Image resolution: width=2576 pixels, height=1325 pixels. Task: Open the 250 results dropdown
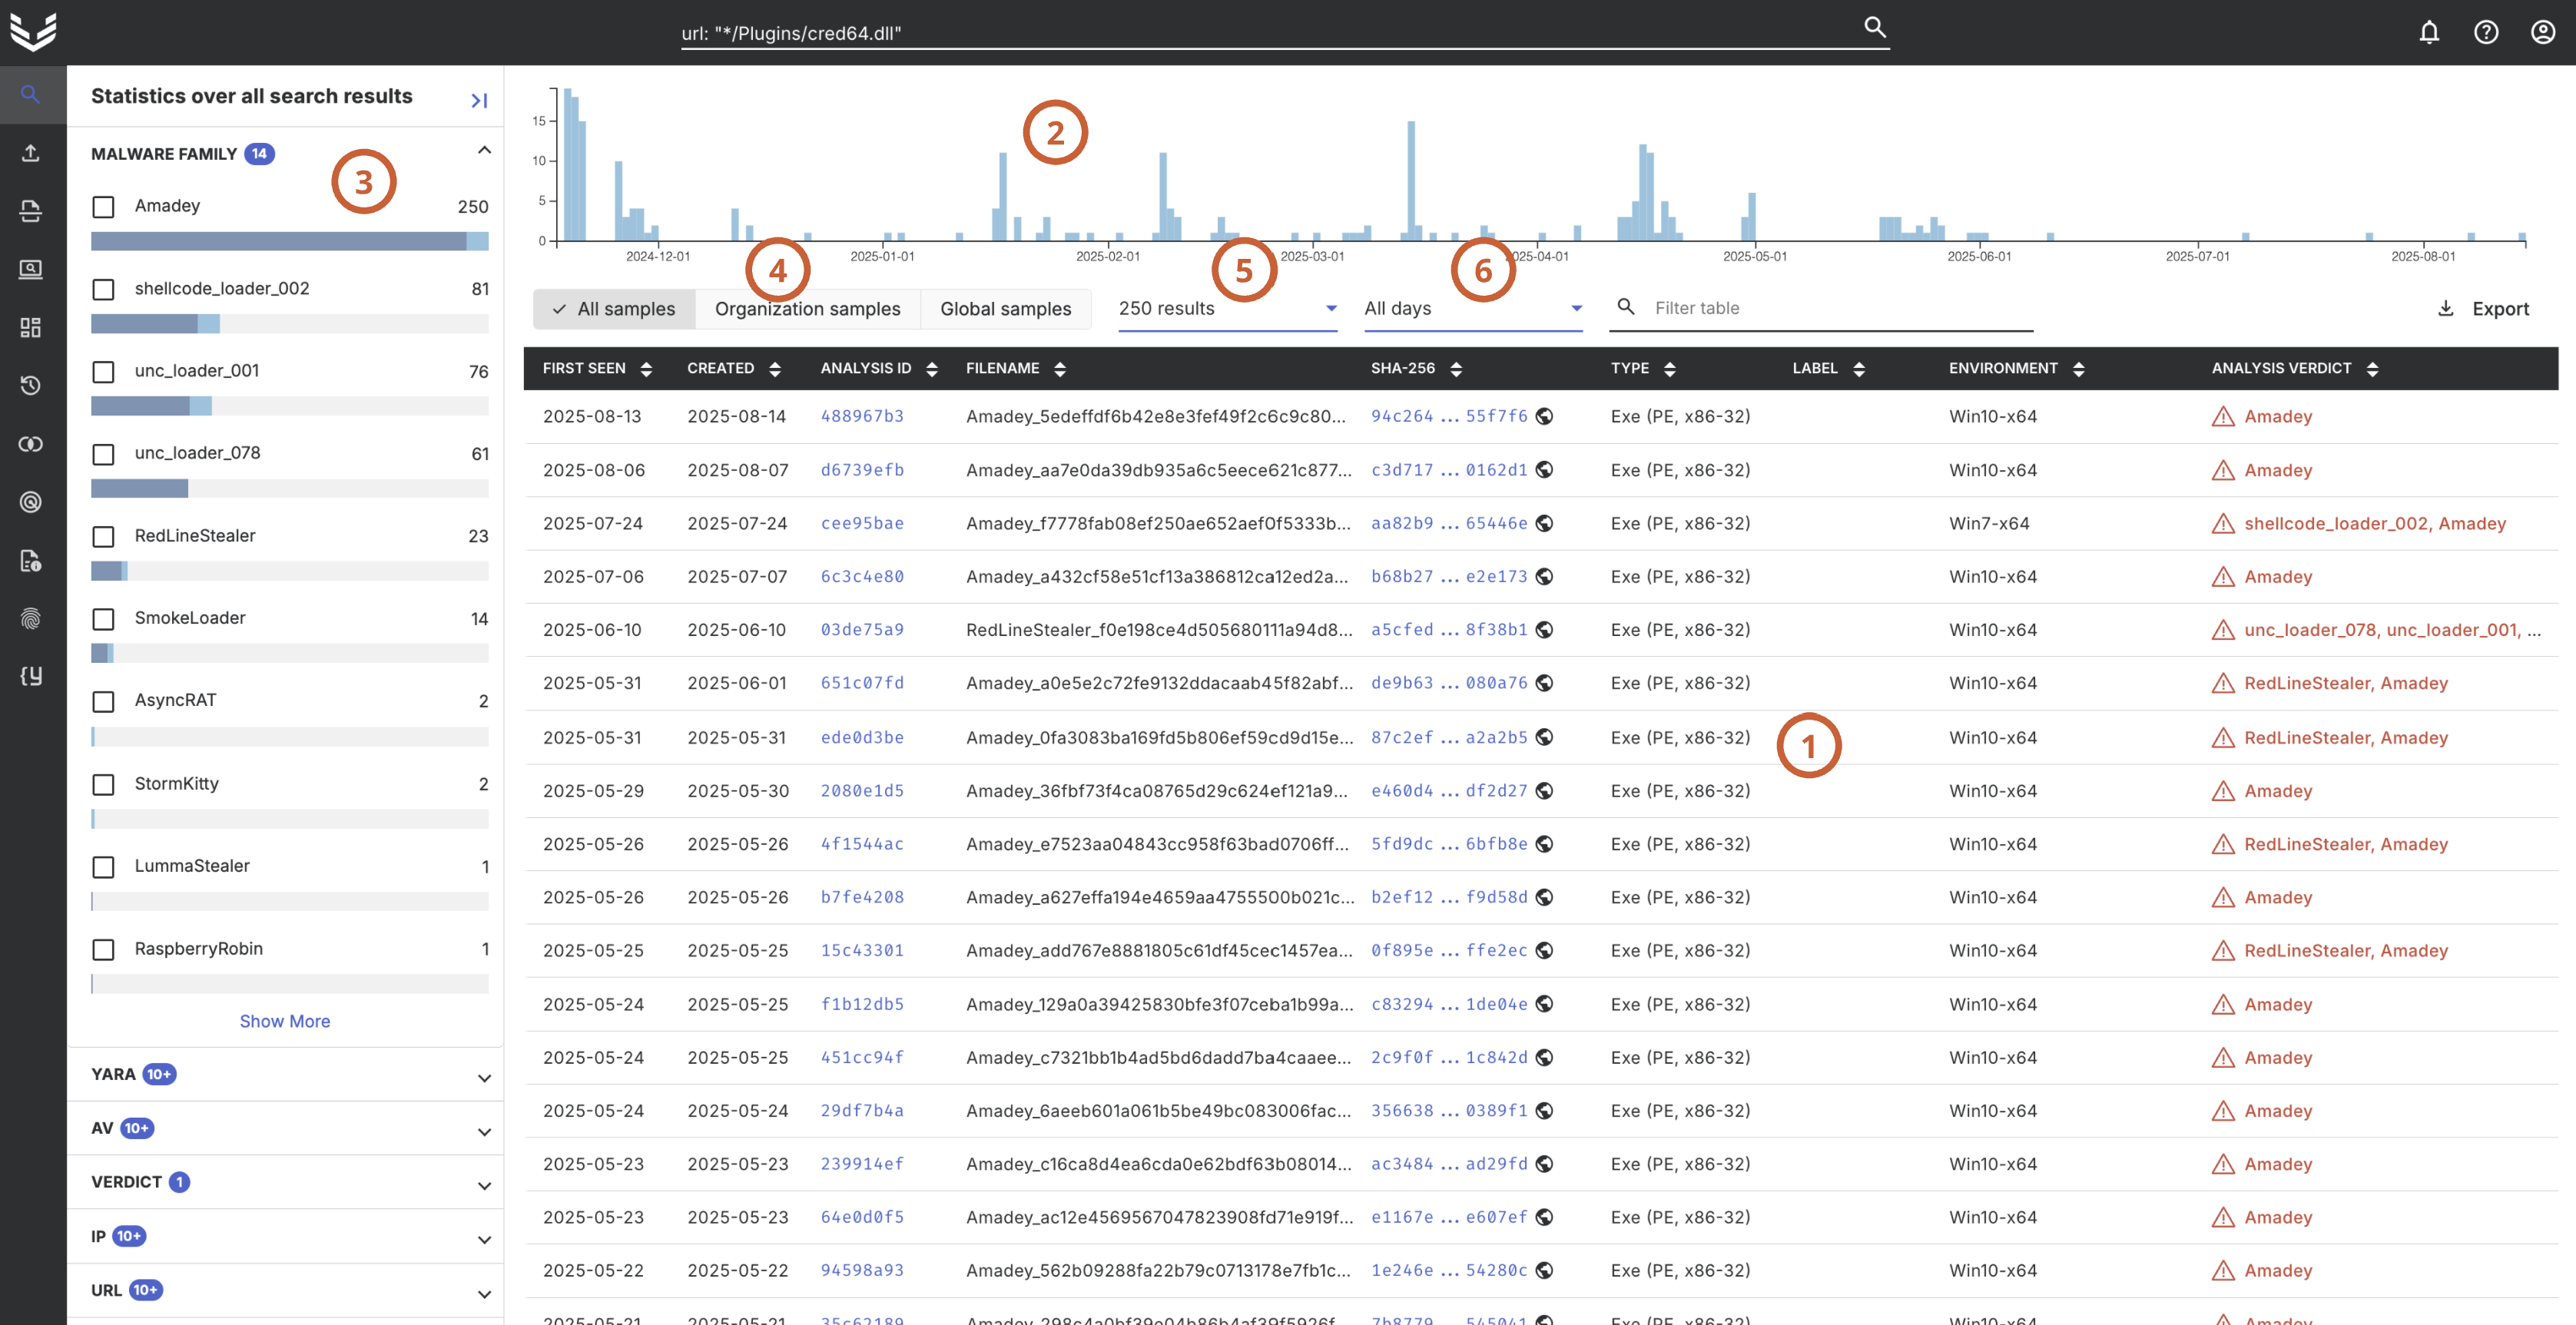click(x=1226, y=309)
